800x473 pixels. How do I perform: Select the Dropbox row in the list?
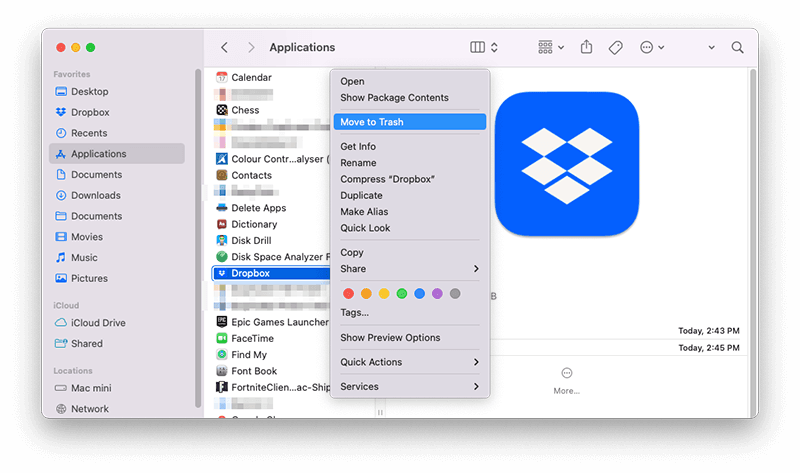pos(271,273)
